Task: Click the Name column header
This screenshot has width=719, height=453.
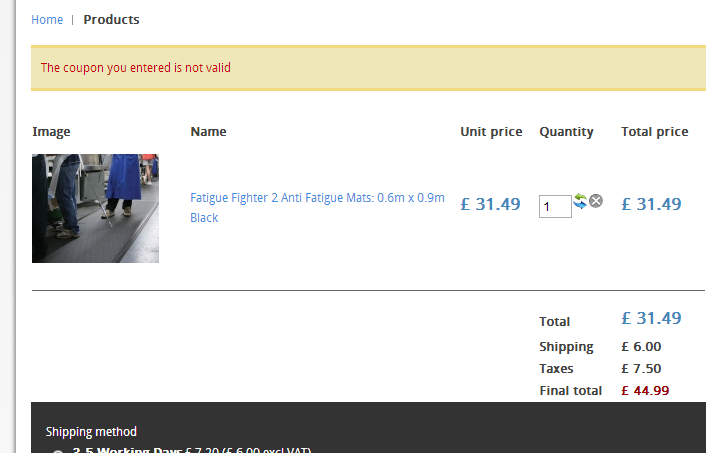Action: click(208, 132)
